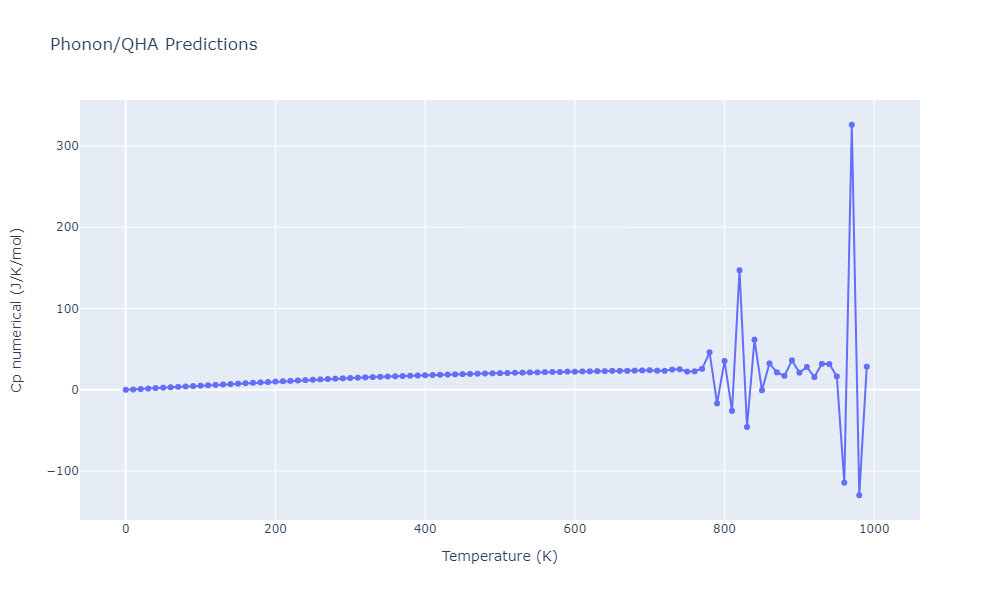
Task: Click the y-axis tick label "100"
Action: pyautogui.click(x=68, y=309)
